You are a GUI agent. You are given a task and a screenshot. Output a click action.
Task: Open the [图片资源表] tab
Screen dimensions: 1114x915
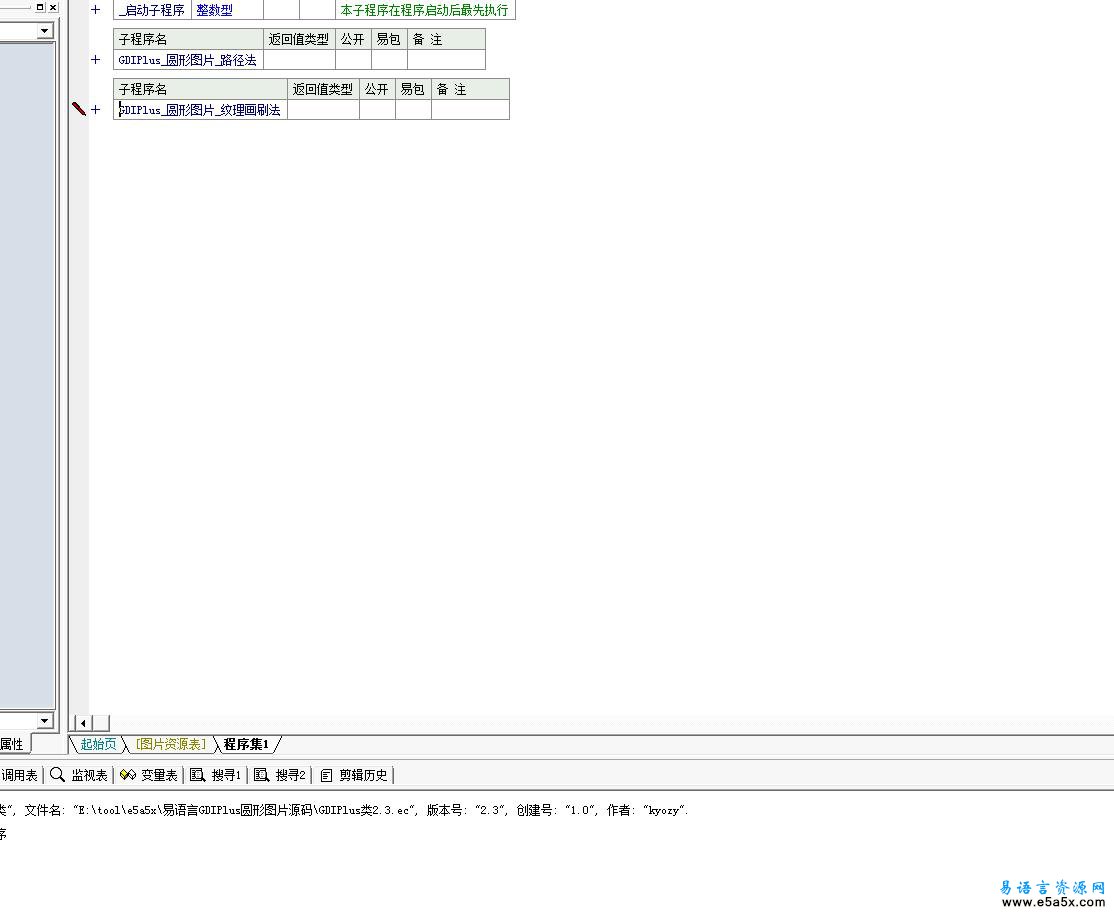(171, 744)
